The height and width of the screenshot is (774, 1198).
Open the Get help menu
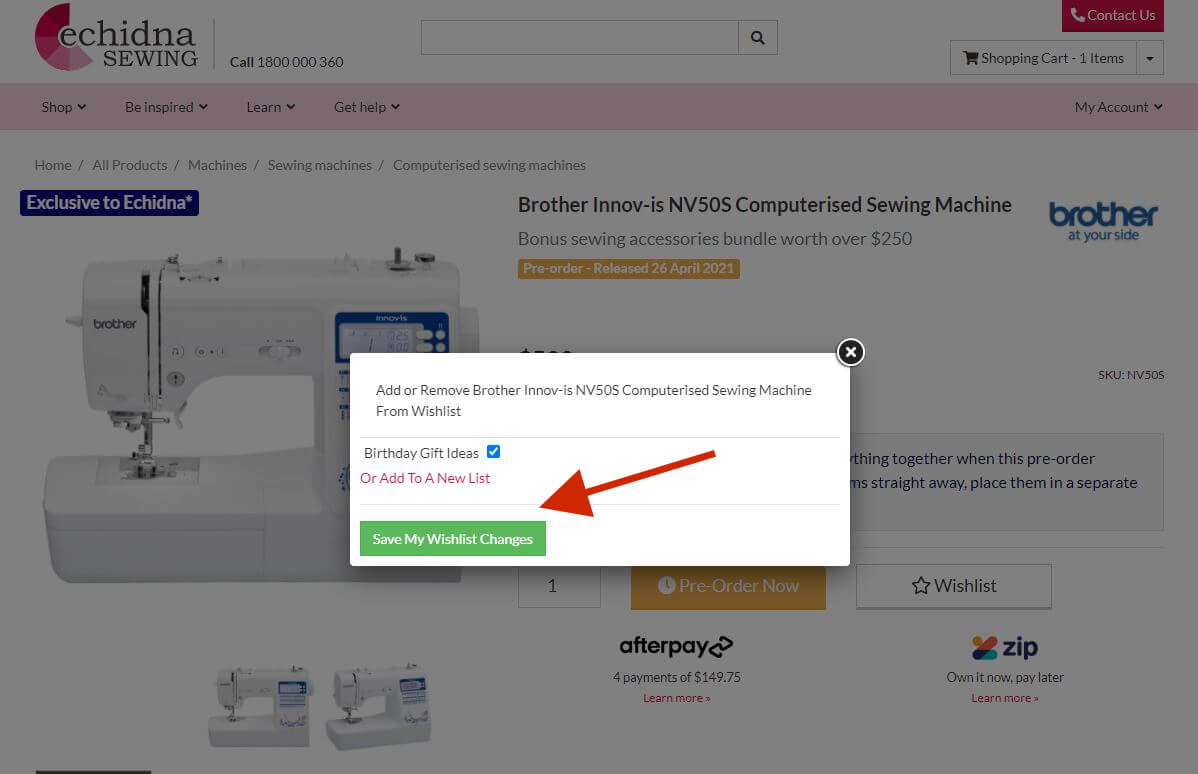coord(367,107)
